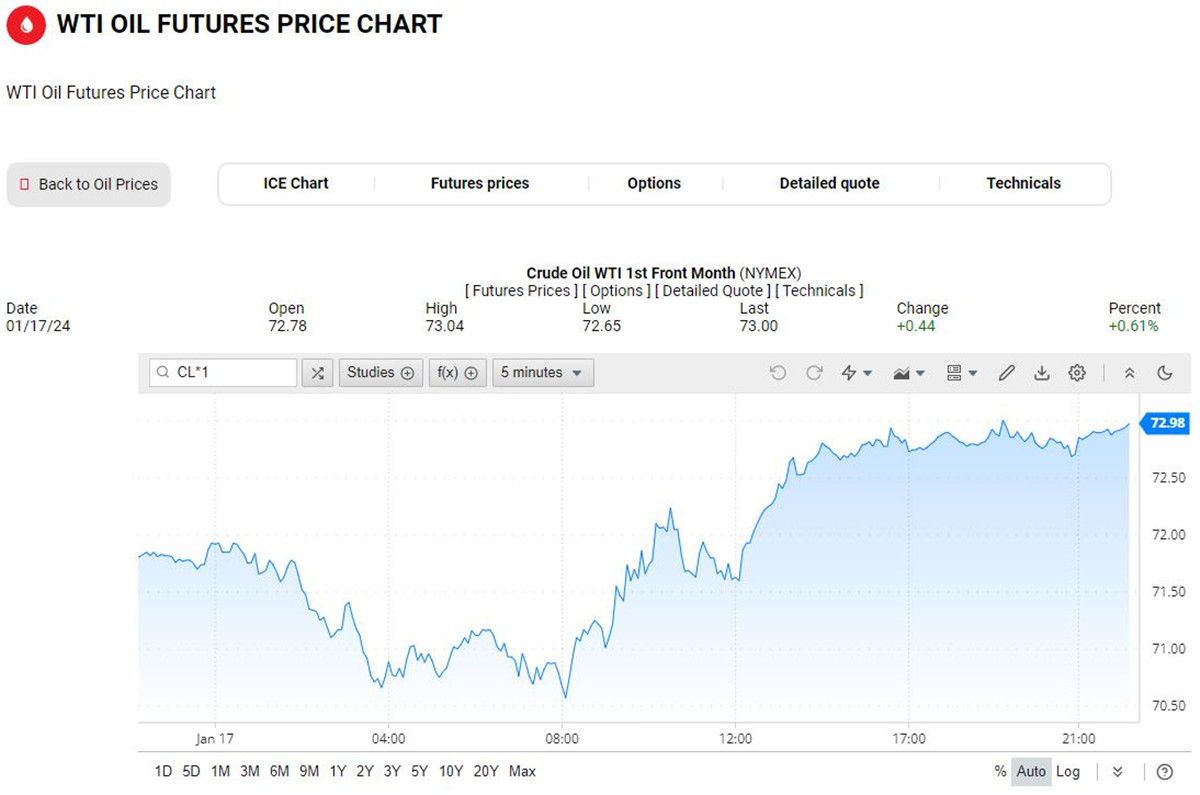Open the drawing pencil tool
This screenshot has height=795, width=1200.
pos(1007,373)
